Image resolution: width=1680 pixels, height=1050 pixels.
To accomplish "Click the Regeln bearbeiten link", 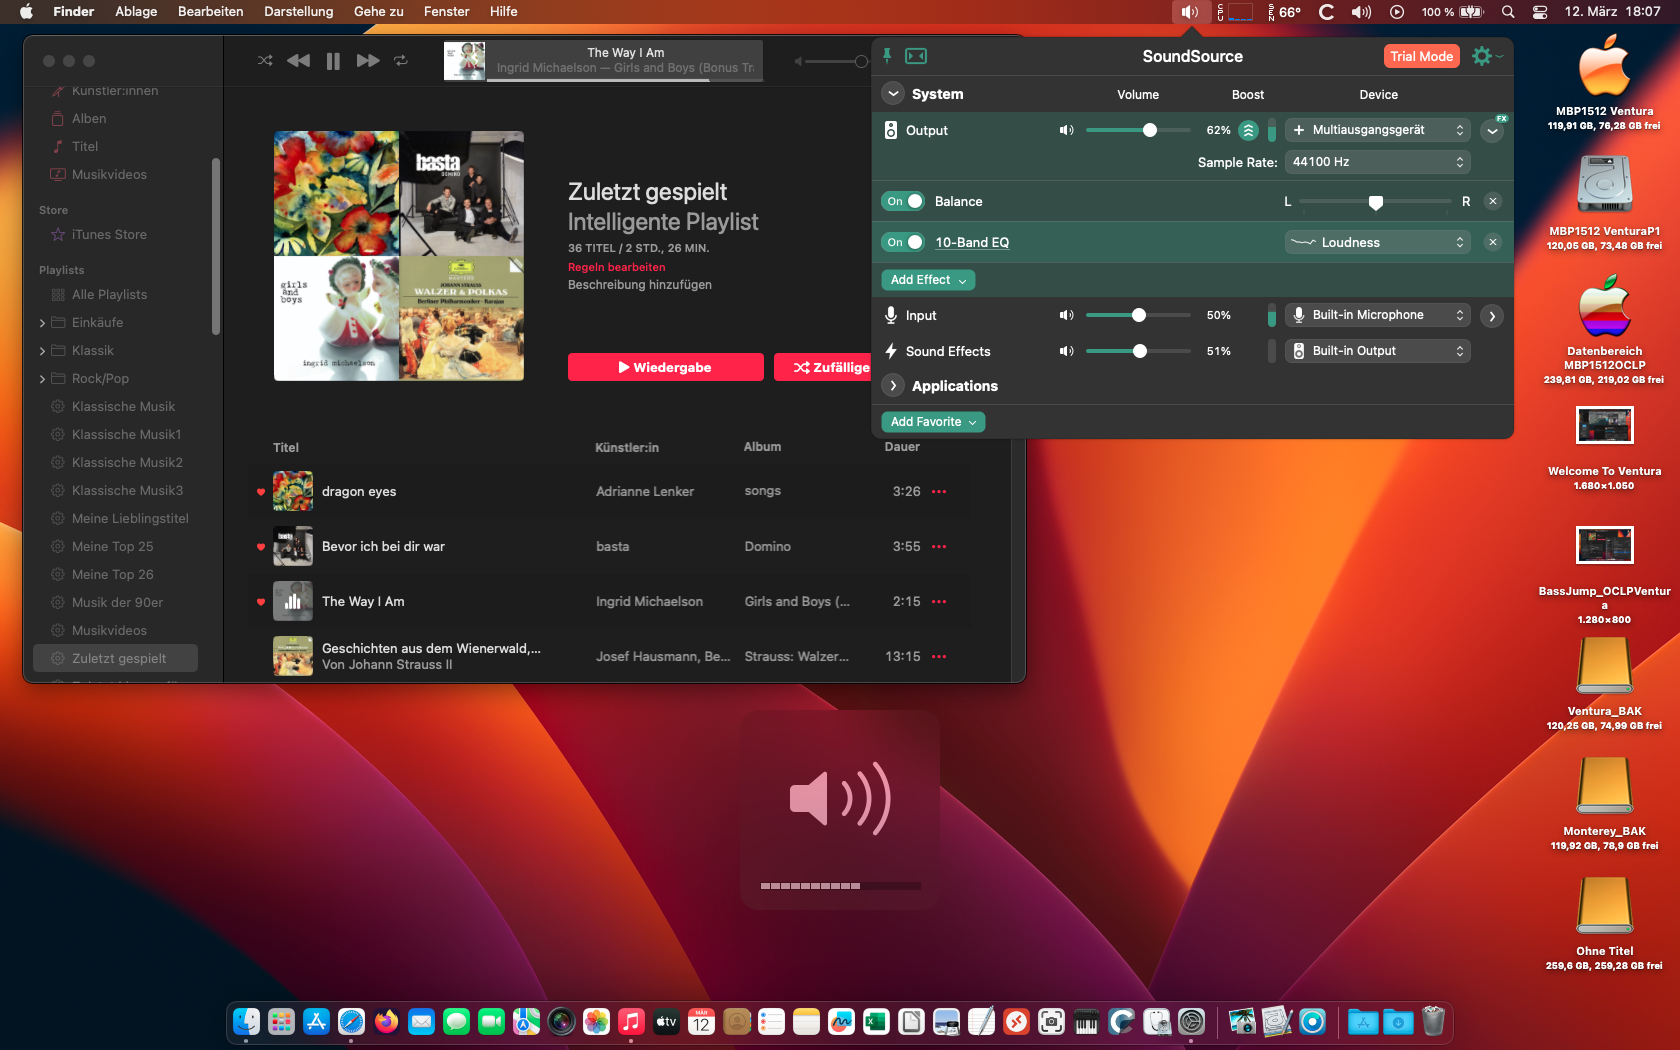I will pyautogui.click(x=616, y=267).
